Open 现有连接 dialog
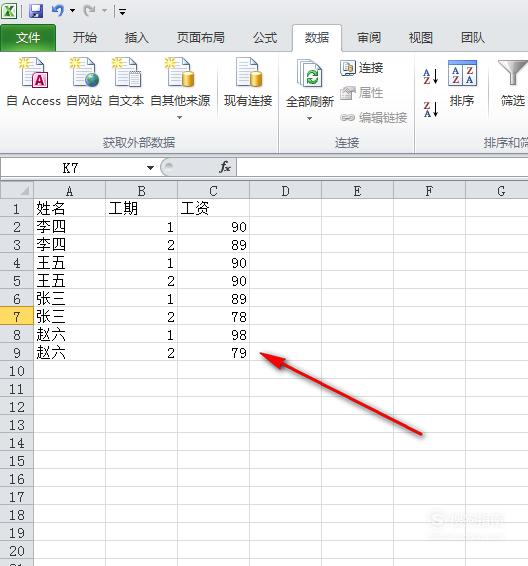The width and height of the screenshot is (528, 566). tap(248, 82)
